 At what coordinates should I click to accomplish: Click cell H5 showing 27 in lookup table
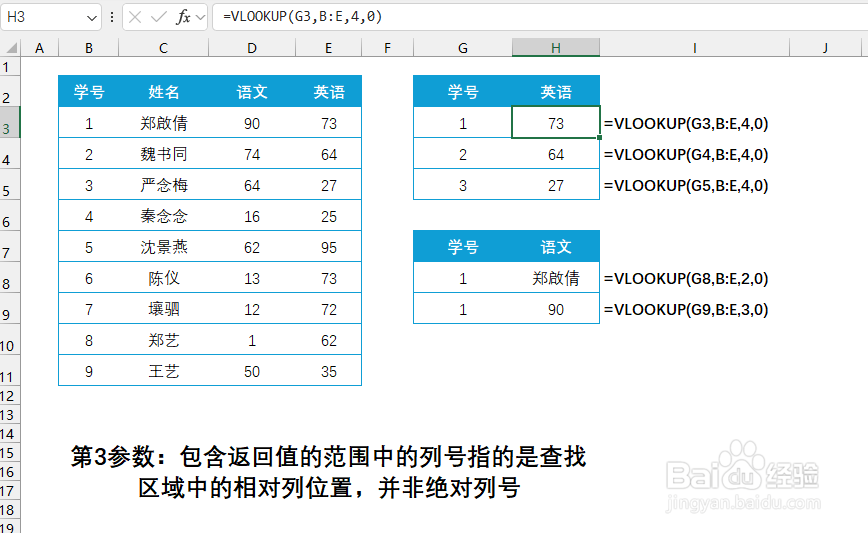(x=556, y=185)
